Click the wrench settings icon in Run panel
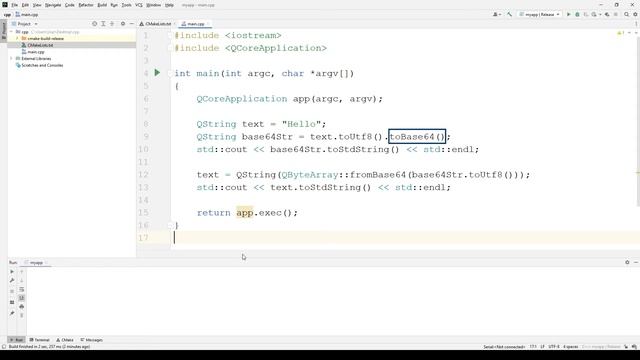 [12, 281]
